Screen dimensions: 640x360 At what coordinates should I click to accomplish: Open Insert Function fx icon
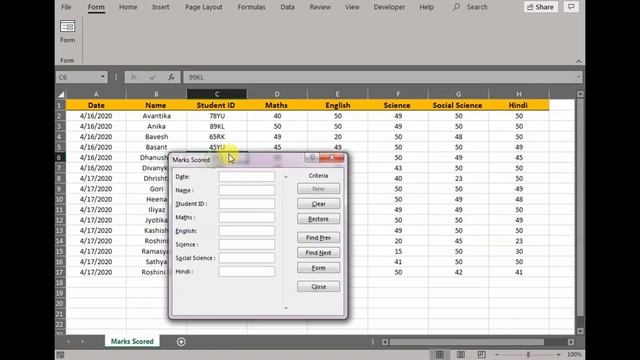[x=171, y=77]
